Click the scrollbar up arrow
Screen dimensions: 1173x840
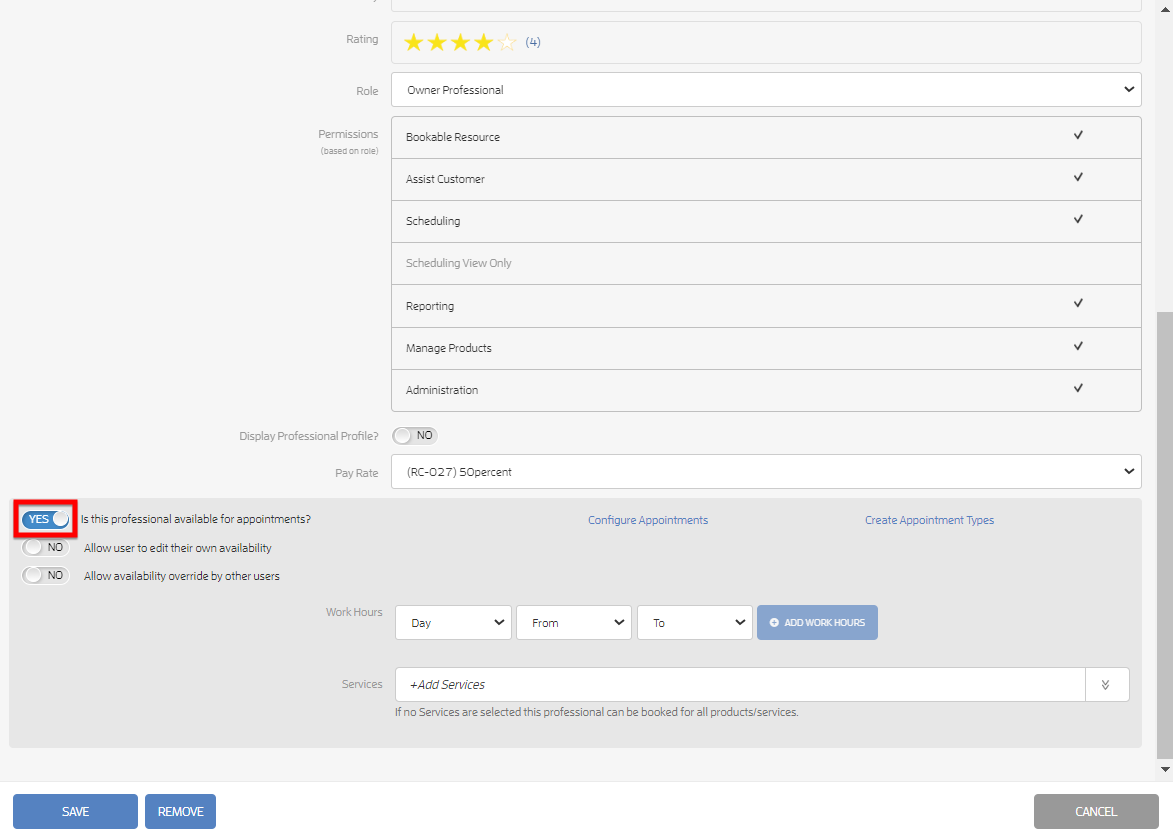pyautogui.click(x=1165, y=9)
